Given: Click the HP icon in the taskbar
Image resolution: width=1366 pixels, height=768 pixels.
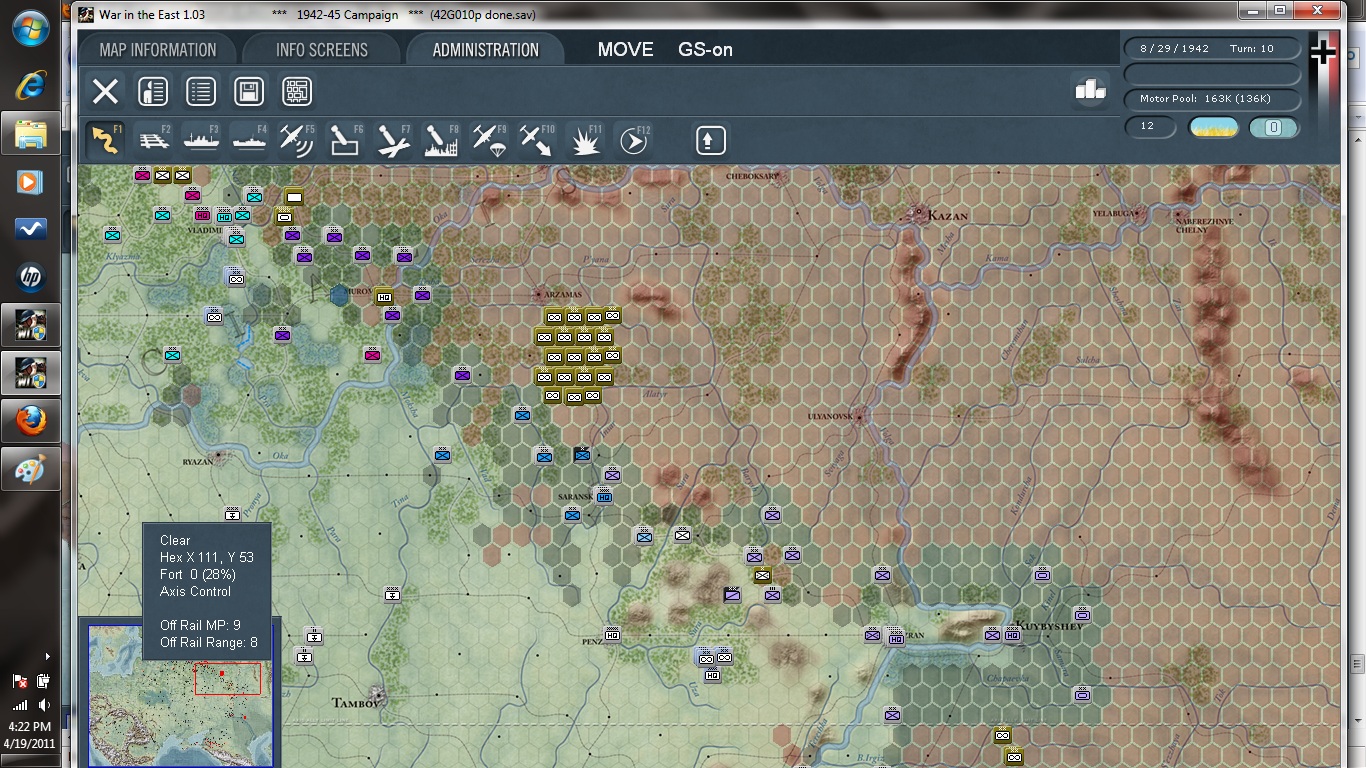Looking at the screenshot, I should tap(30, 277).
